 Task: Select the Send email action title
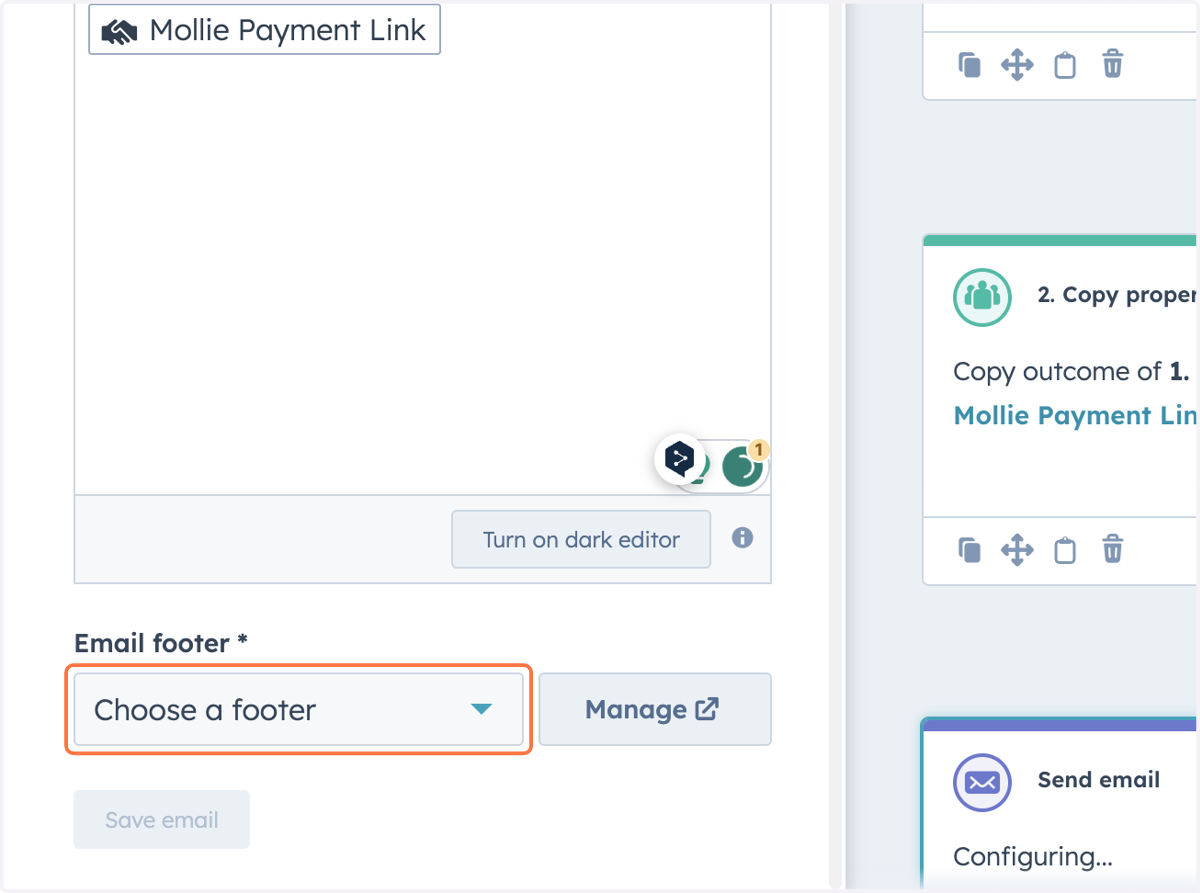coord(1099,780)
